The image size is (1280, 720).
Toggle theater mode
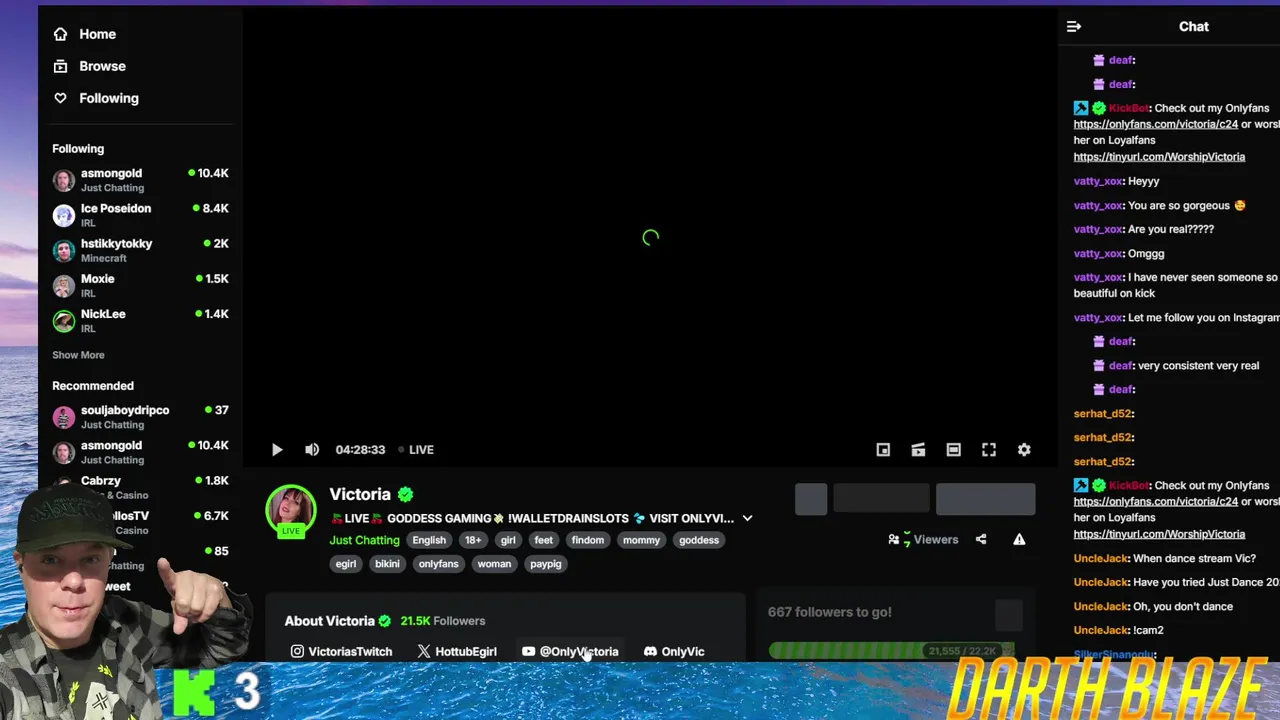tap(954, 450)
